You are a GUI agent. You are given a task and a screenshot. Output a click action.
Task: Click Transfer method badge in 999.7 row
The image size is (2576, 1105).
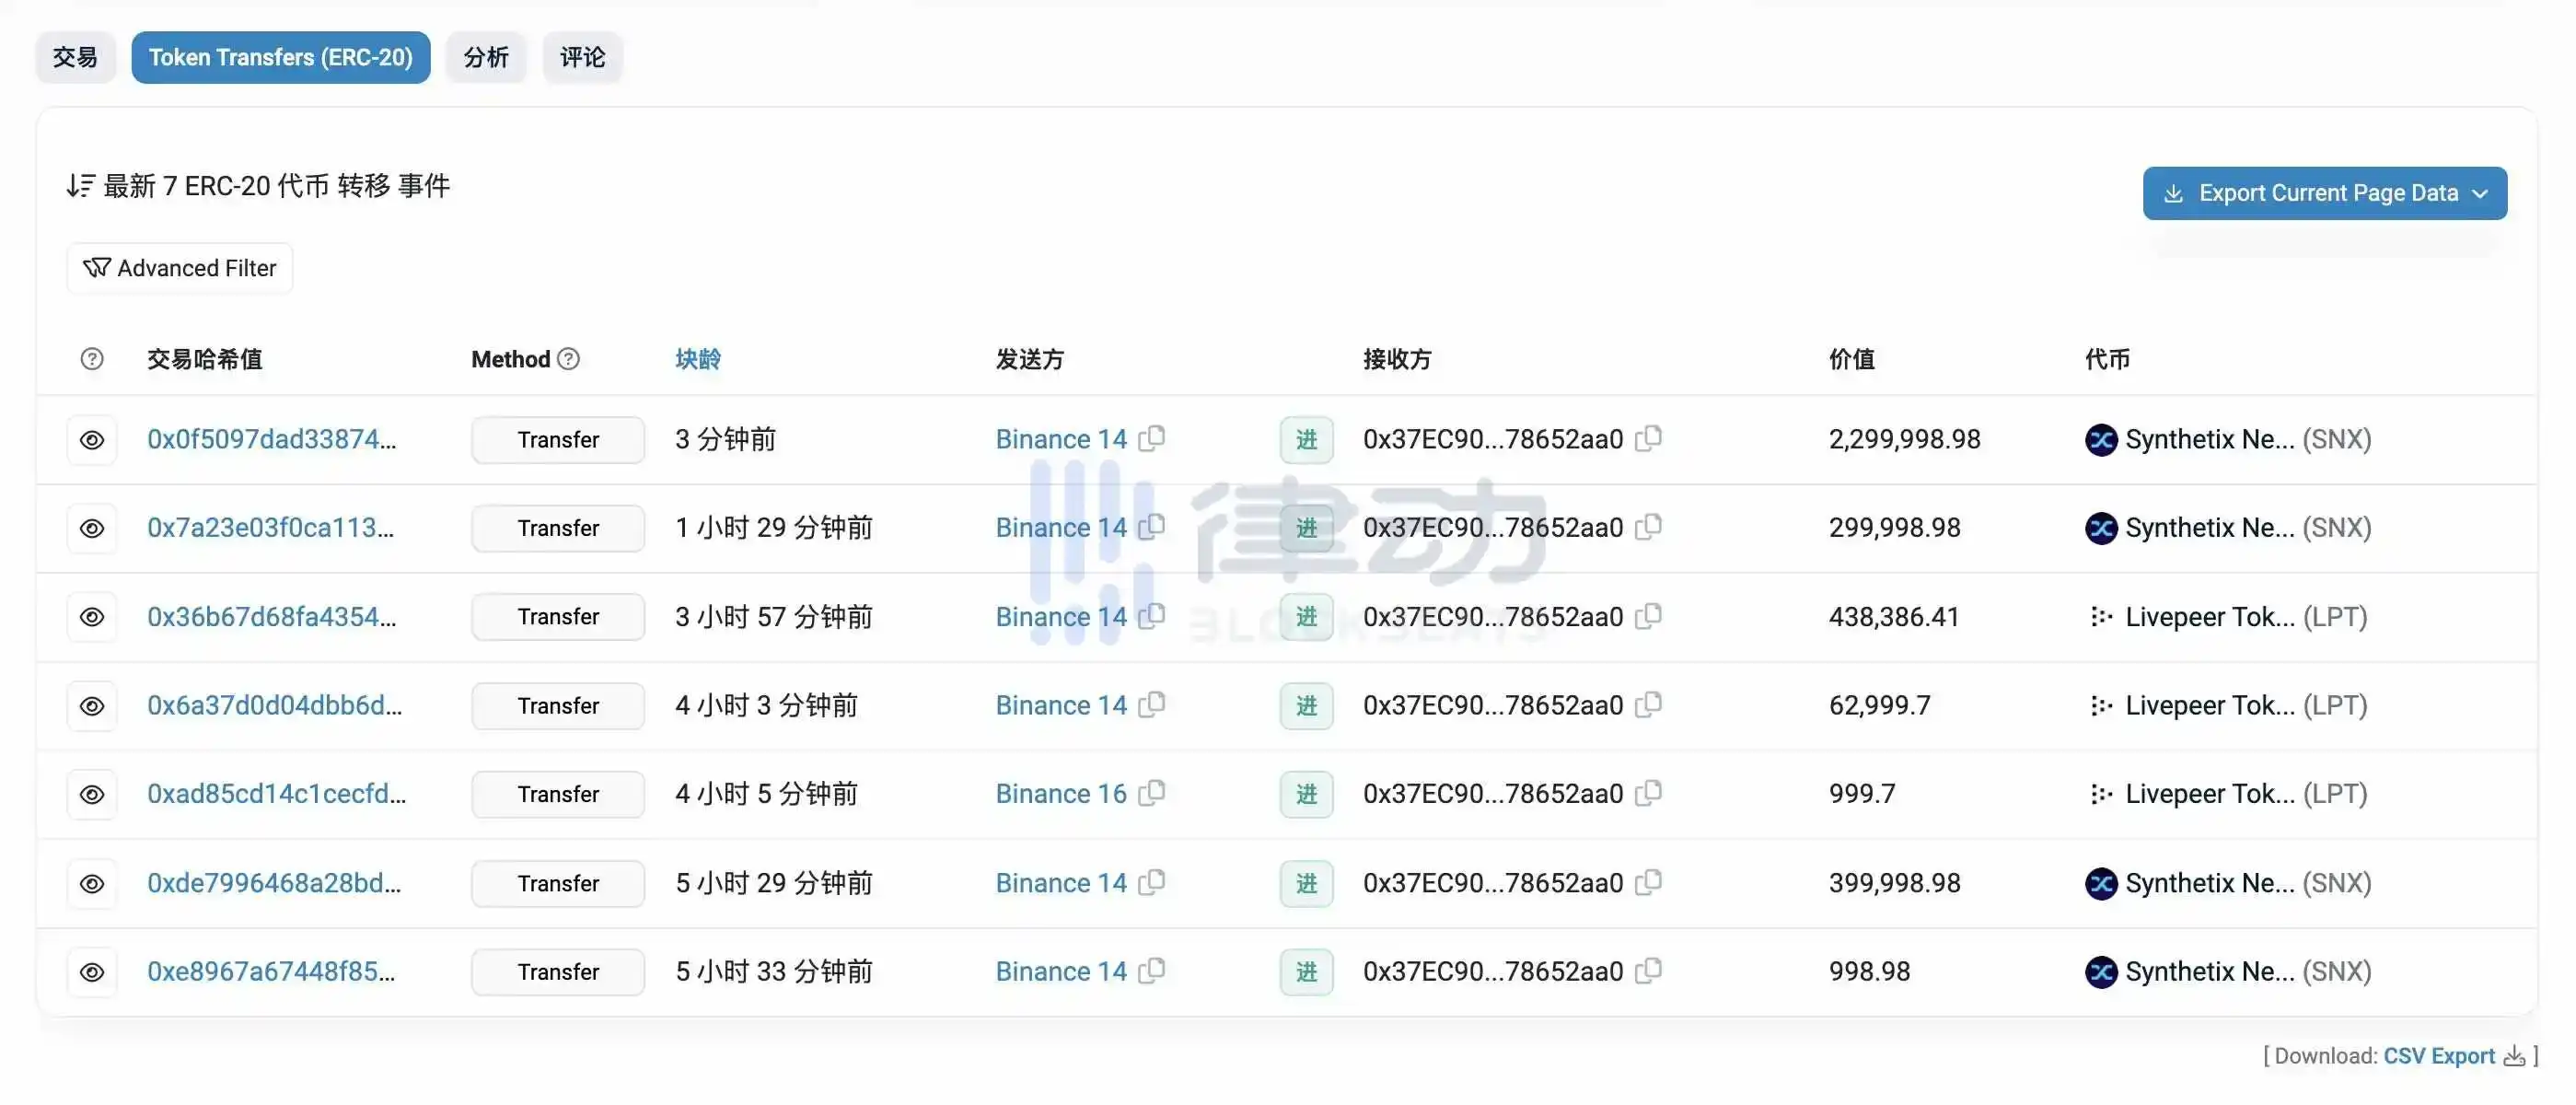click(558, 794)
